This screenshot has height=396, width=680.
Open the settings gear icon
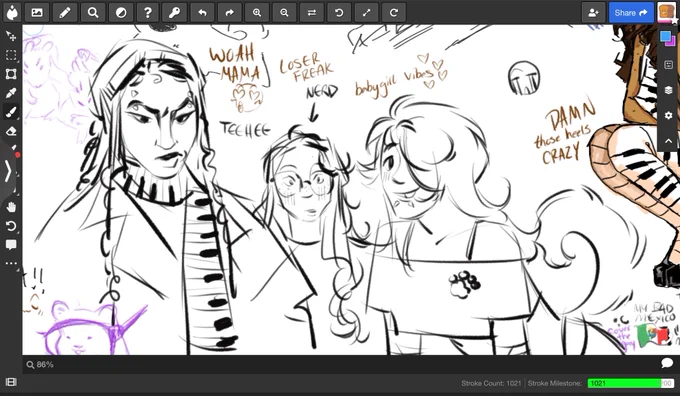(x=668, y=115)
